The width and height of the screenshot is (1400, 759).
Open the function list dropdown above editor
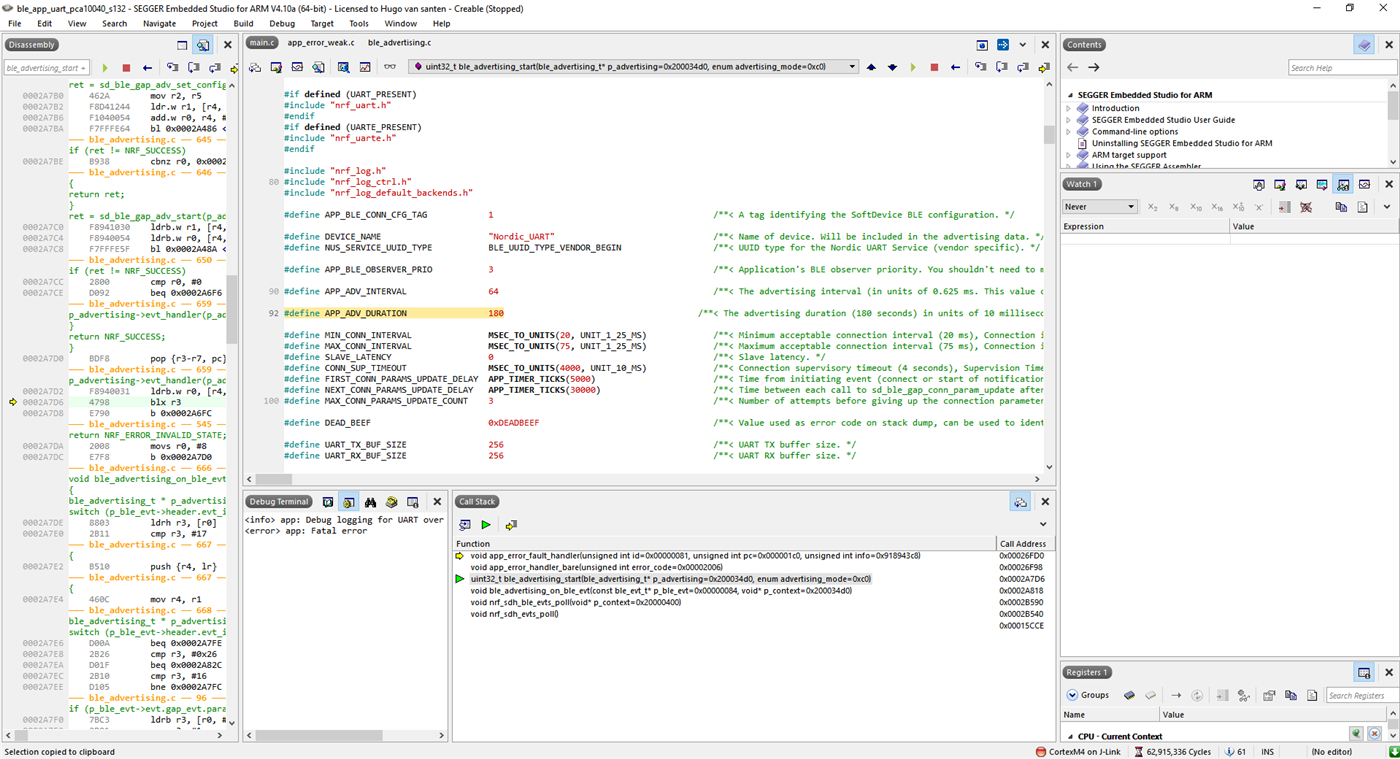[634, 67]
